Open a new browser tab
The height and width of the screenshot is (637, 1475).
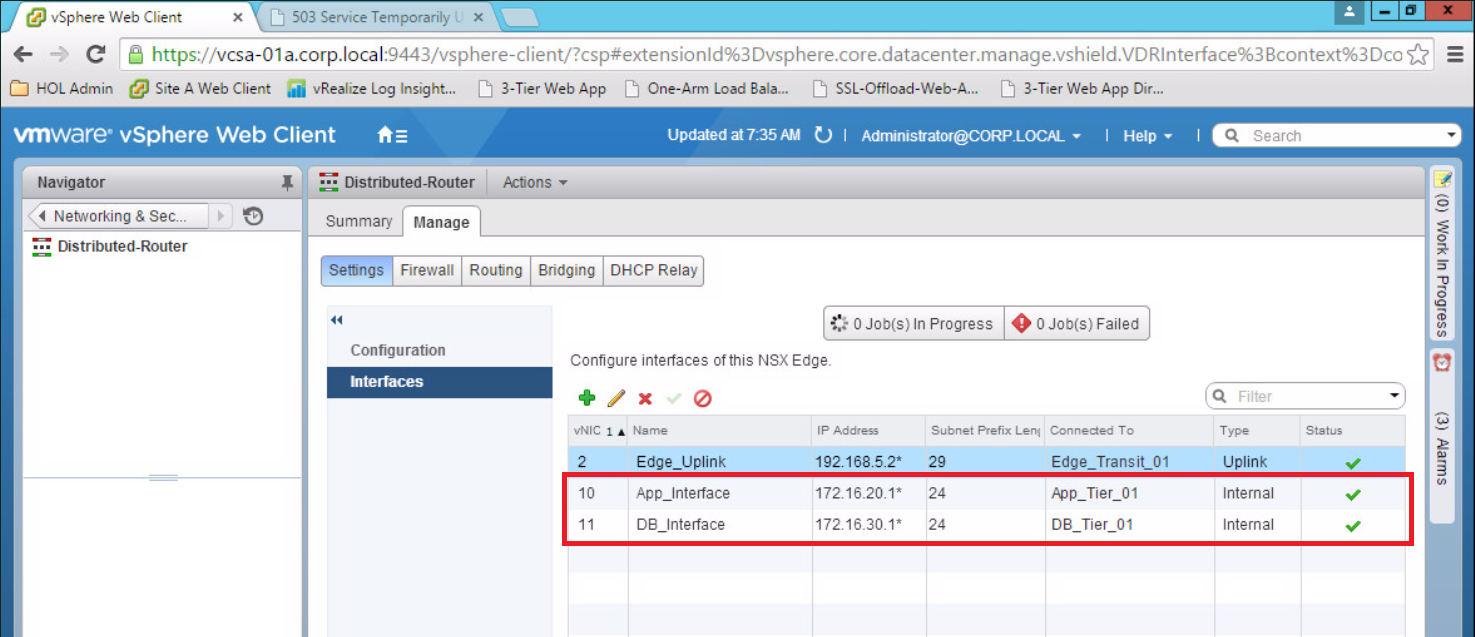[518, 17]
